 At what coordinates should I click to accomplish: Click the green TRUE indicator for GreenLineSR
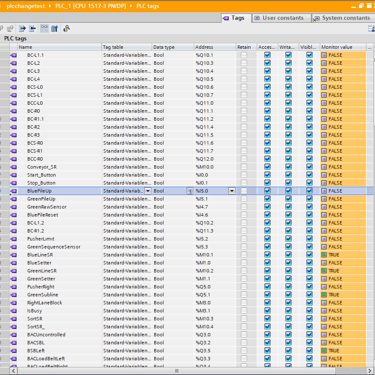point(324,271)
